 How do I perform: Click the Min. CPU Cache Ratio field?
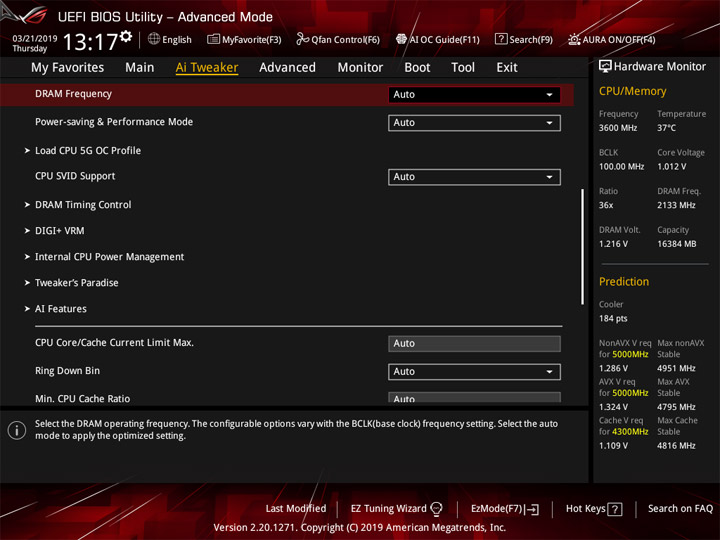click(x=474, y=398)
